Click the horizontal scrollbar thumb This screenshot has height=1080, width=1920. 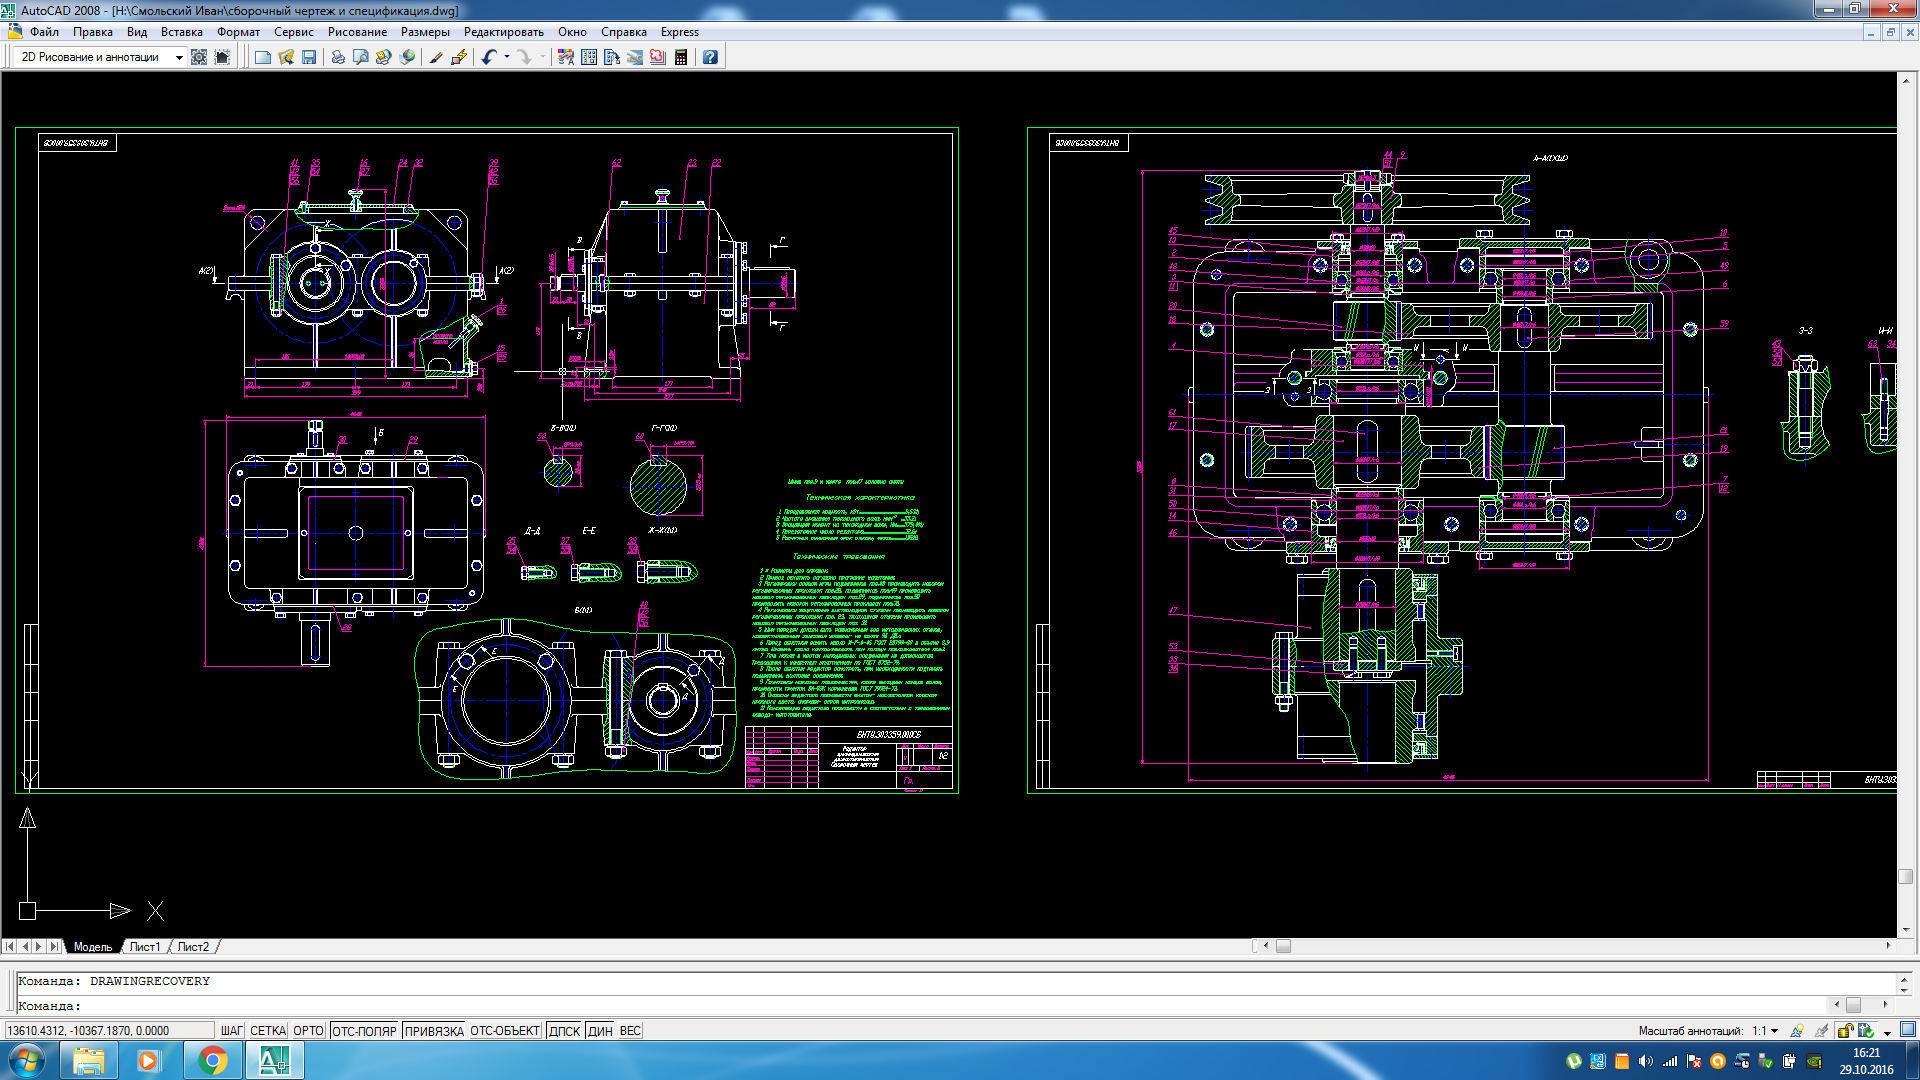1283,946
